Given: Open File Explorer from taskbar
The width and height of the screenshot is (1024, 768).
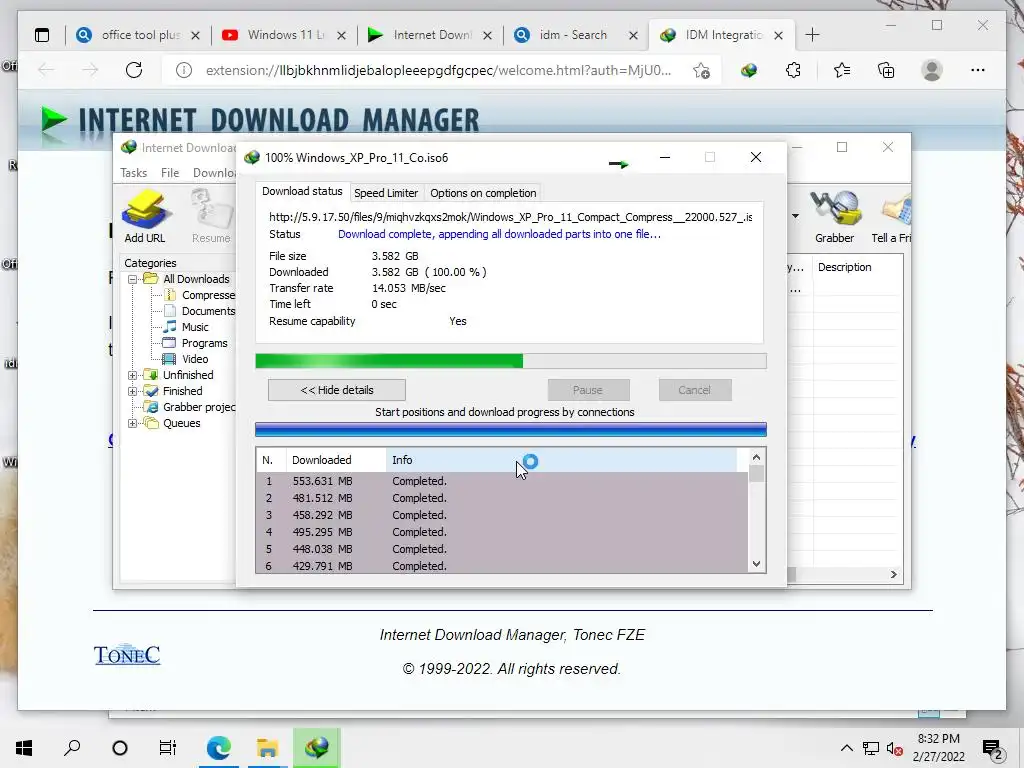Looking at the screenshot, I should pyautogui.click(x=267, y=748).
